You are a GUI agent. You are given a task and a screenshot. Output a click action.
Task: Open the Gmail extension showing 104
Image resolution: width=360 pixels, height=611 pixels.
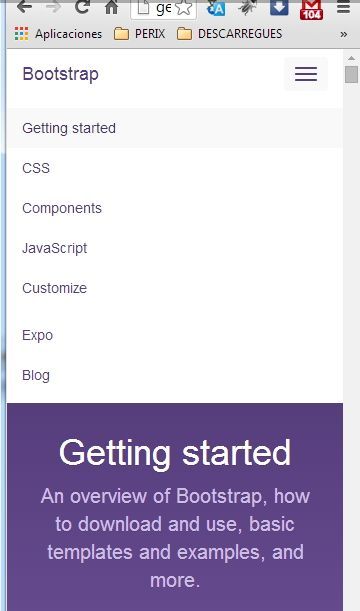coord(311,9)
